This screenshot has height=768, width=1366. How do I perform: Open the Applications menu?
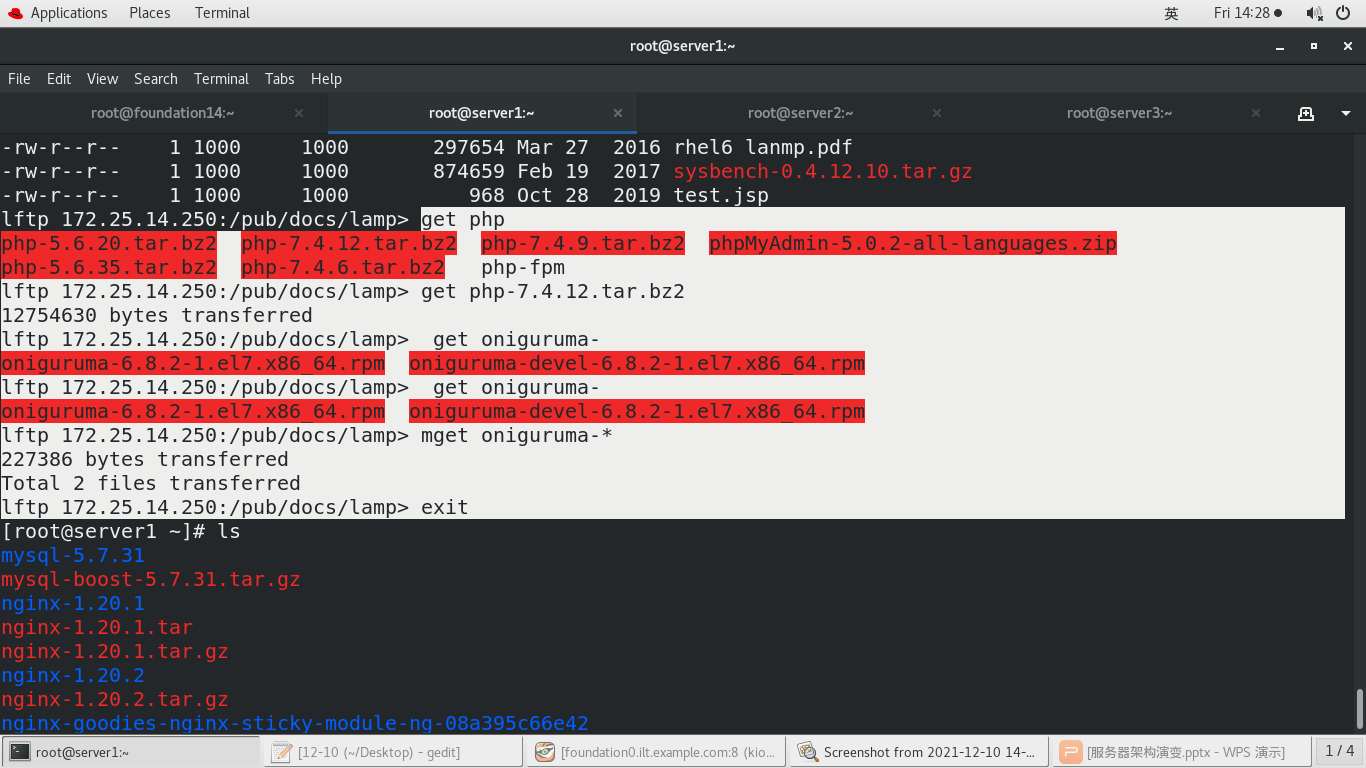[x=68, y=13]
